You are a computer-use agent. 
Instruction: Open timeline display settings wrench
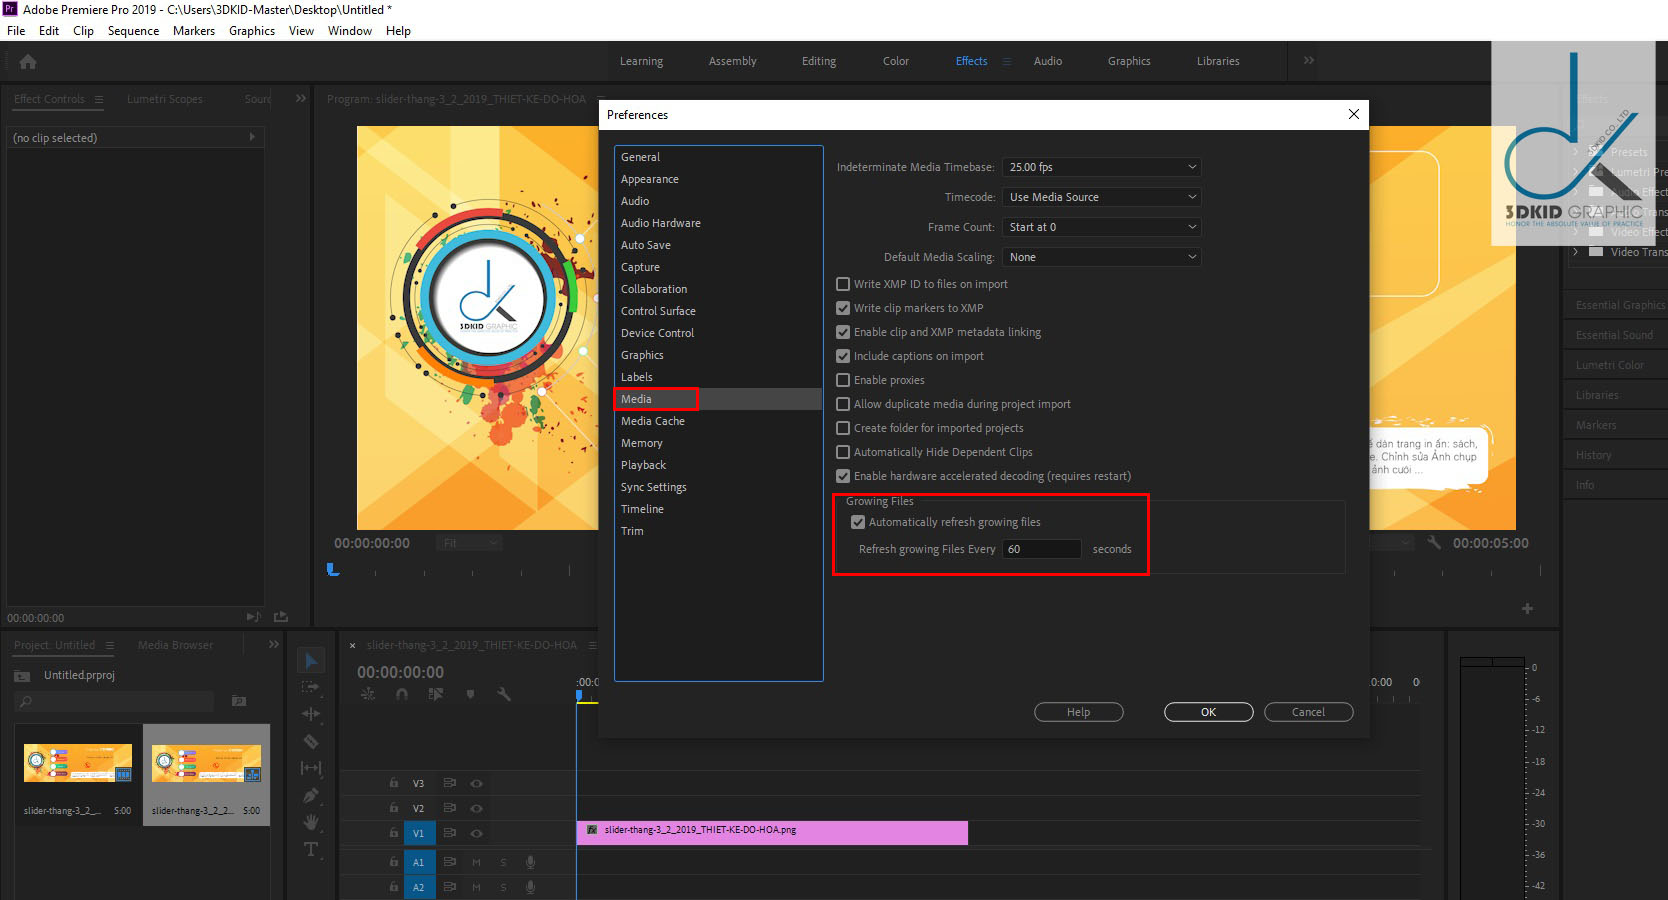(504, 693)
